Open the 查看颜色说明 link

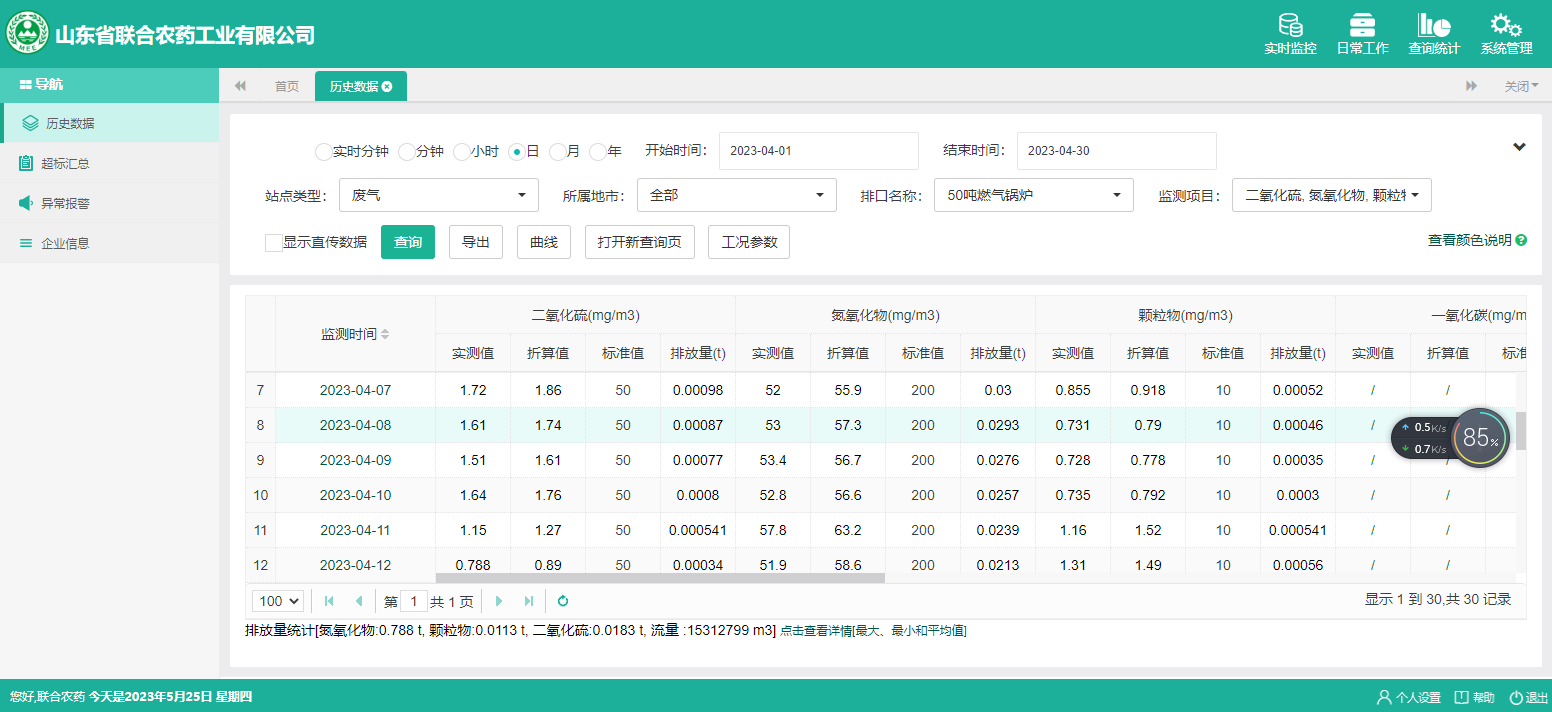point(1469,240)
